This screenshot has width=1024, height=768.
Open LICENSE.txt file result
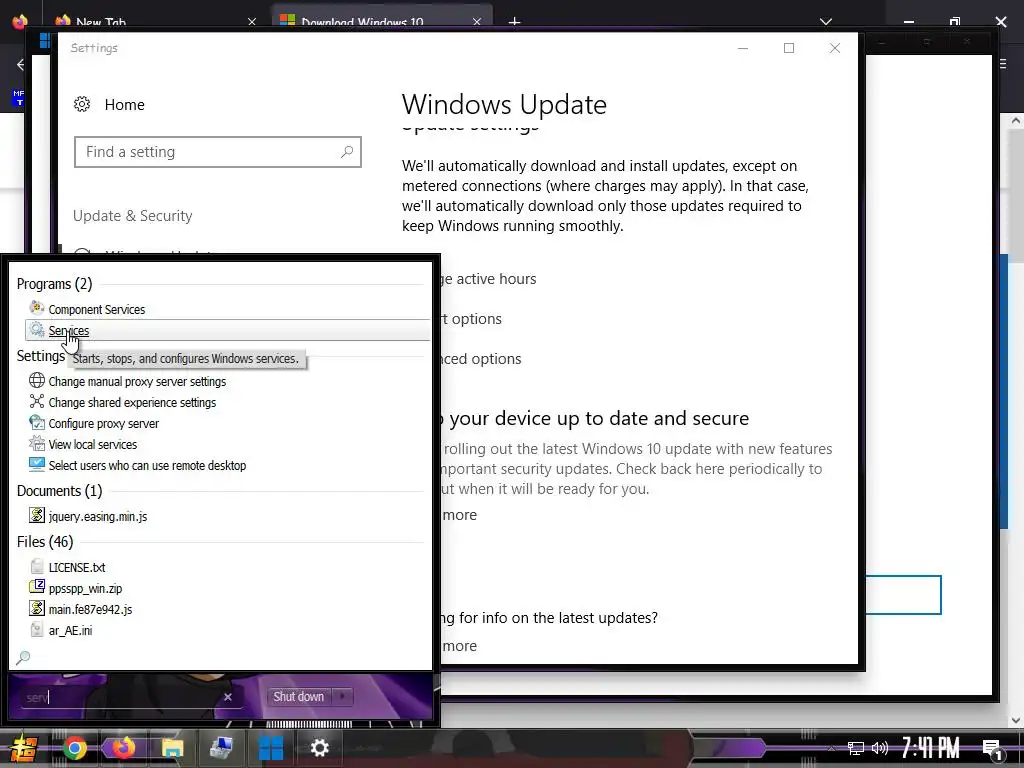pos(76,567)
